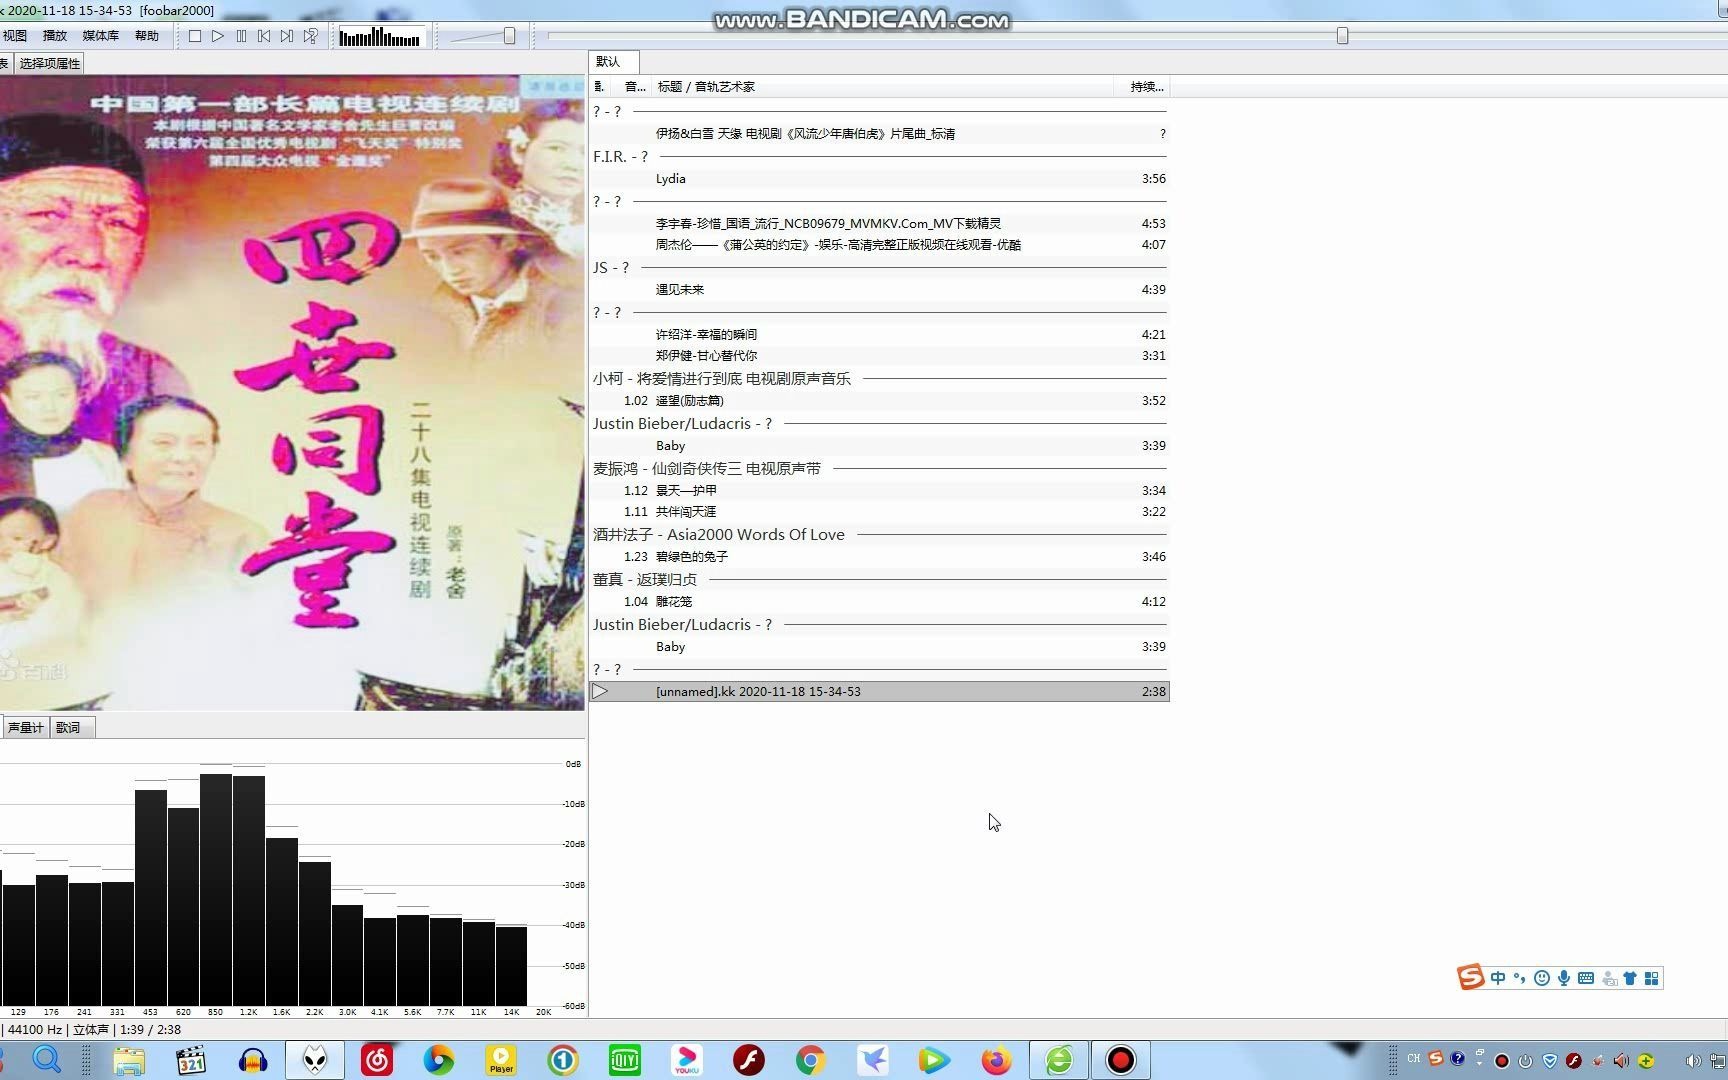Select the track 遇见未来
This screenshot has width=1728, height=1080.
coord(879,290)
